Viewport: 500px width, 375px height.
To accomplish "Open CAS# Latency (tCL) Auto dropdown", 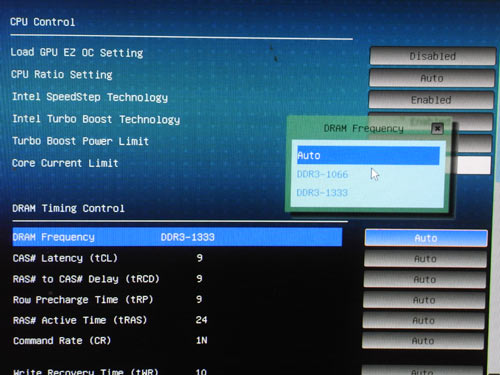I will click(425, 259).
